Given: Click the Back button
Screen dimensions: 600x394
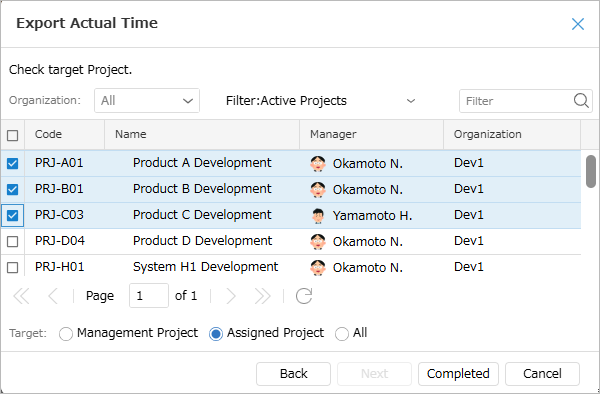Looking at the screenshot, I should [293, 374].
